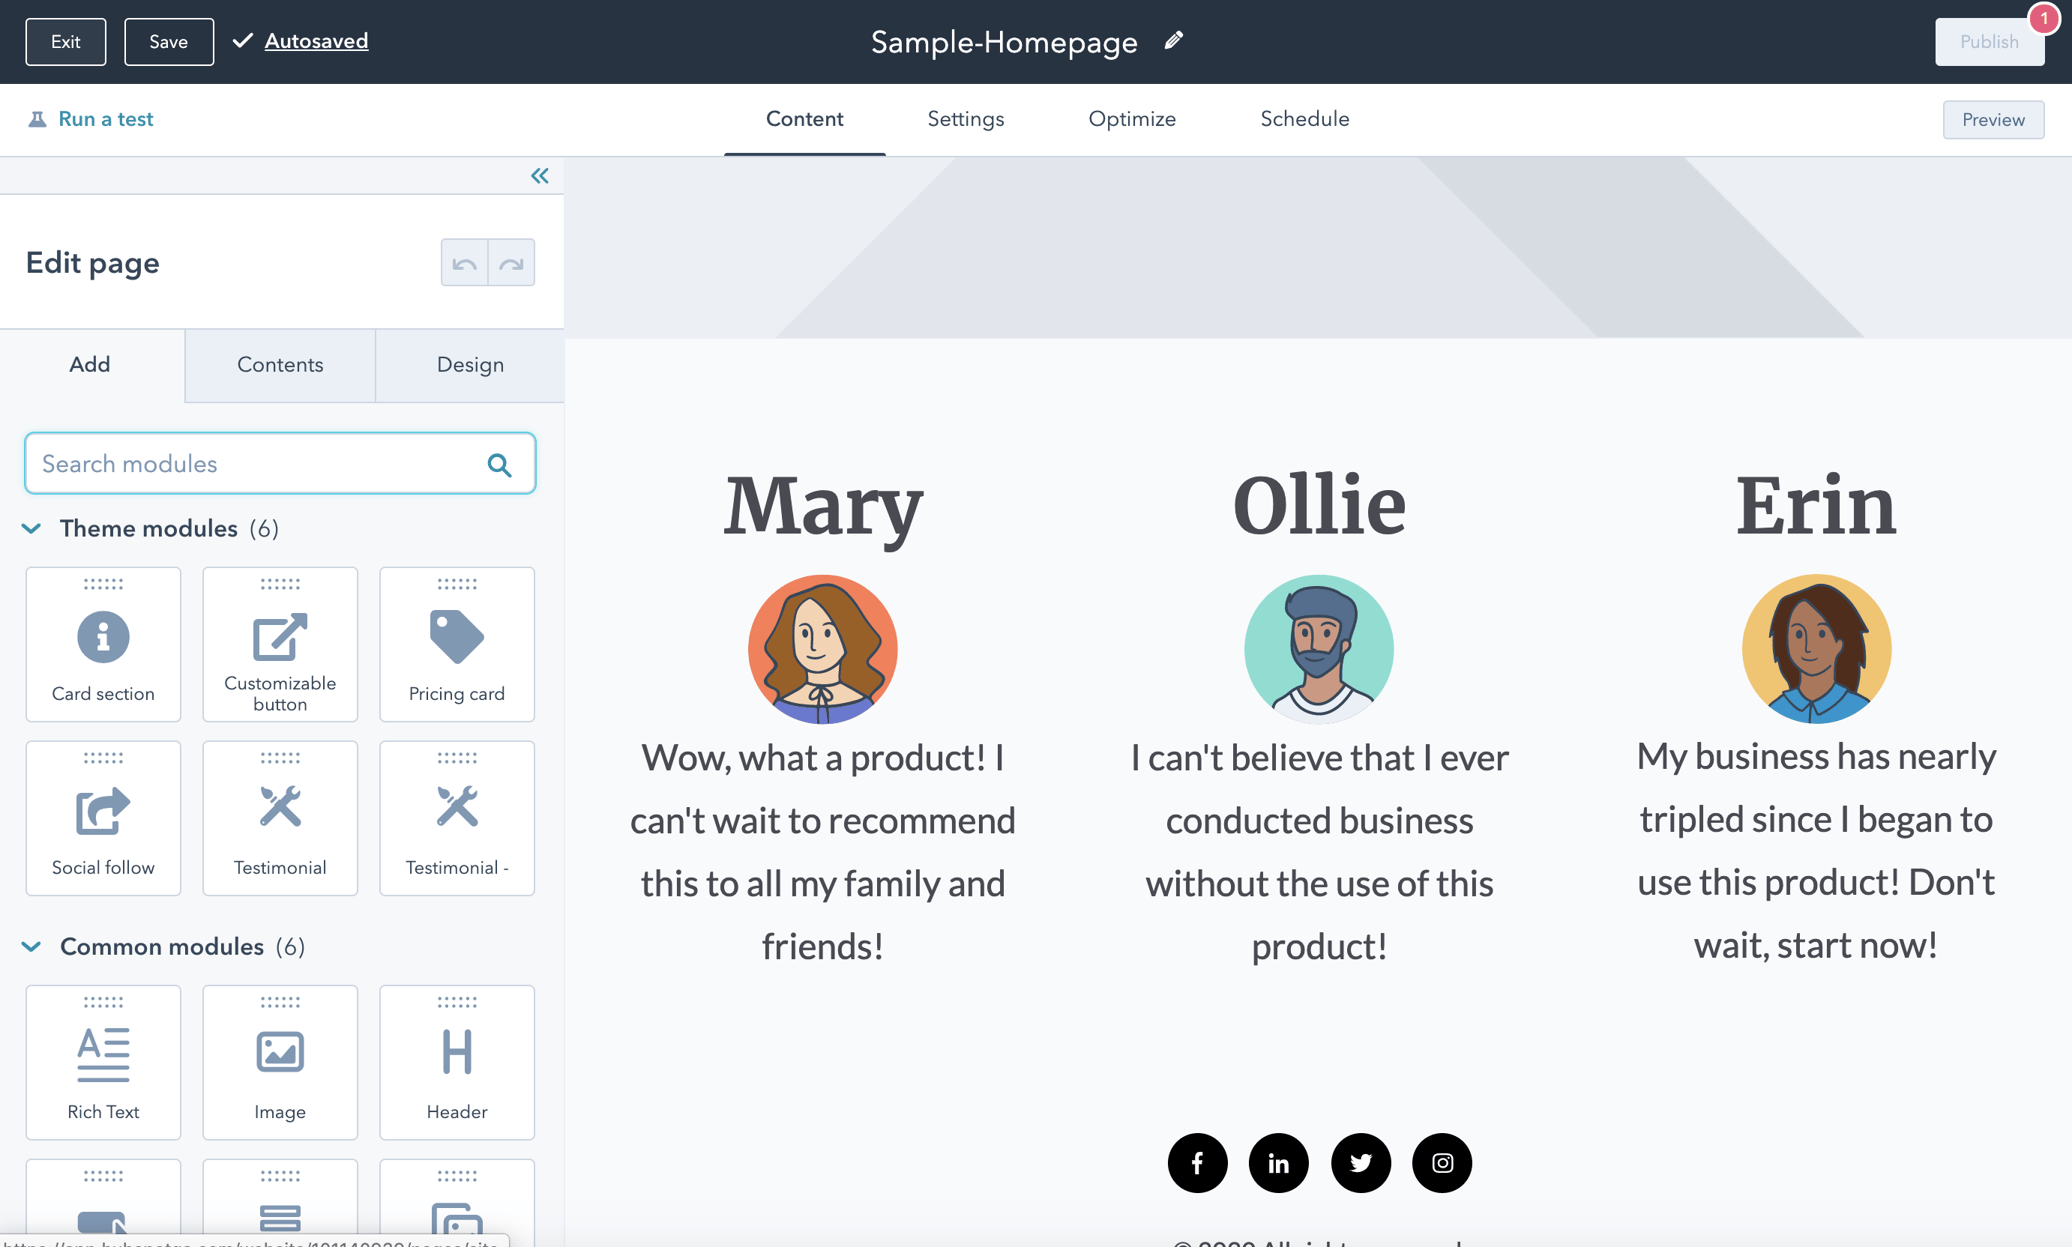
Task: Click the Twitter icon in footer
Action: 1360,1163
